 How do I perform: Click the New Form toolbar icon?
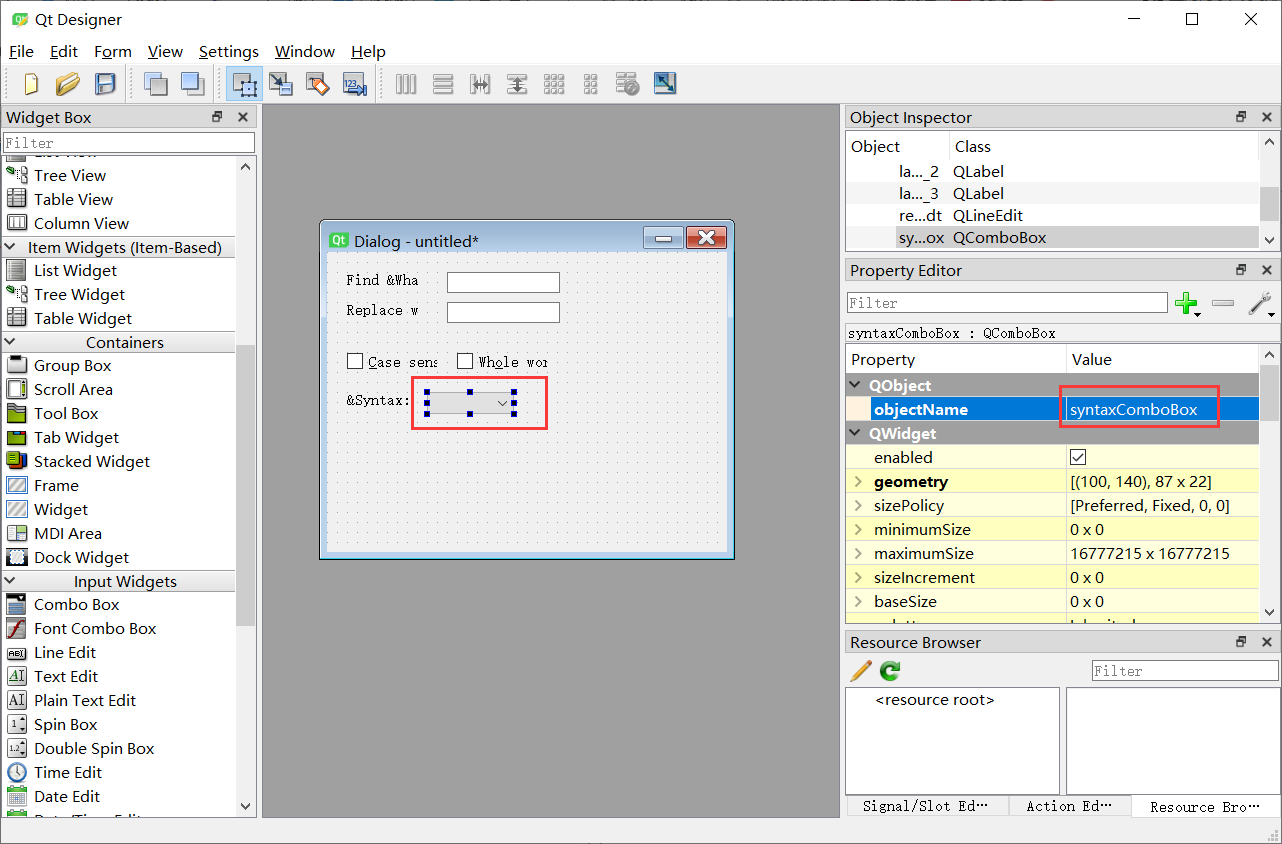[31, 84]
